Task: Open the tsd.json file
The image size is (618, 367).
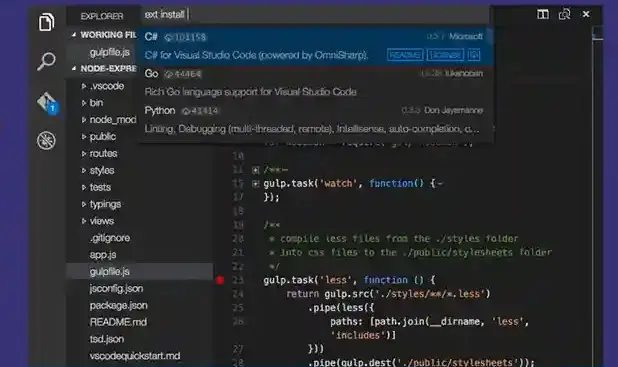Action: click(107, 339)
